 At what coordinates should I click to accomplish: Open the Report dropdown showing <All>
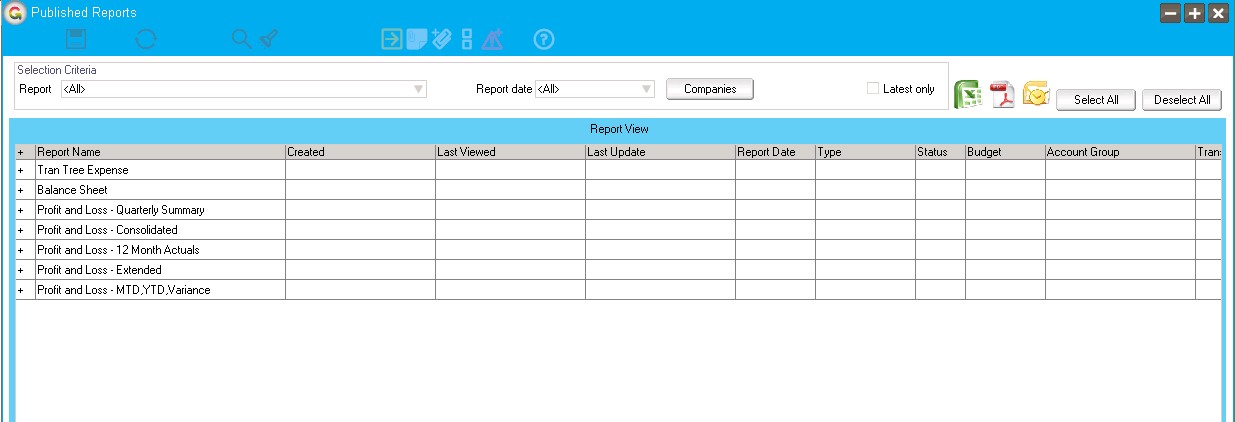243,89
